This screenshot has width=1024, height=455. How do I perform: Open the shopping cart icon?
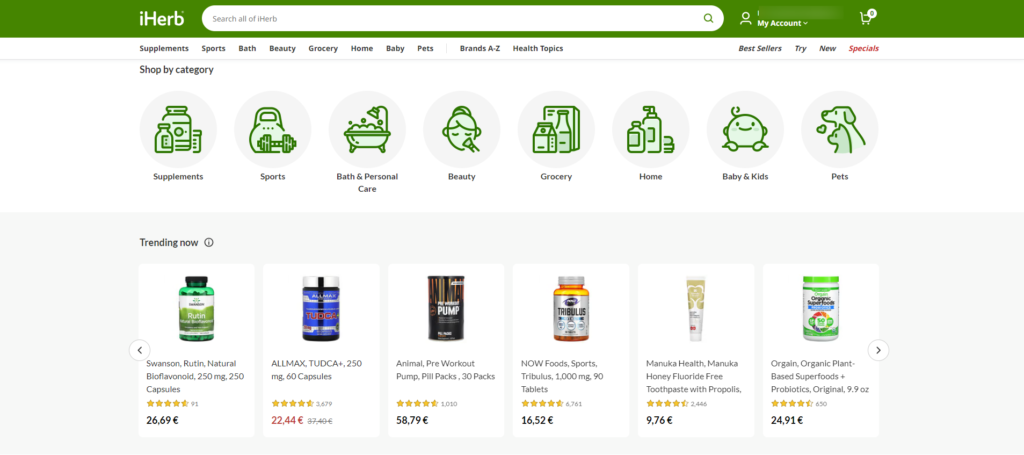pos(867,18)
